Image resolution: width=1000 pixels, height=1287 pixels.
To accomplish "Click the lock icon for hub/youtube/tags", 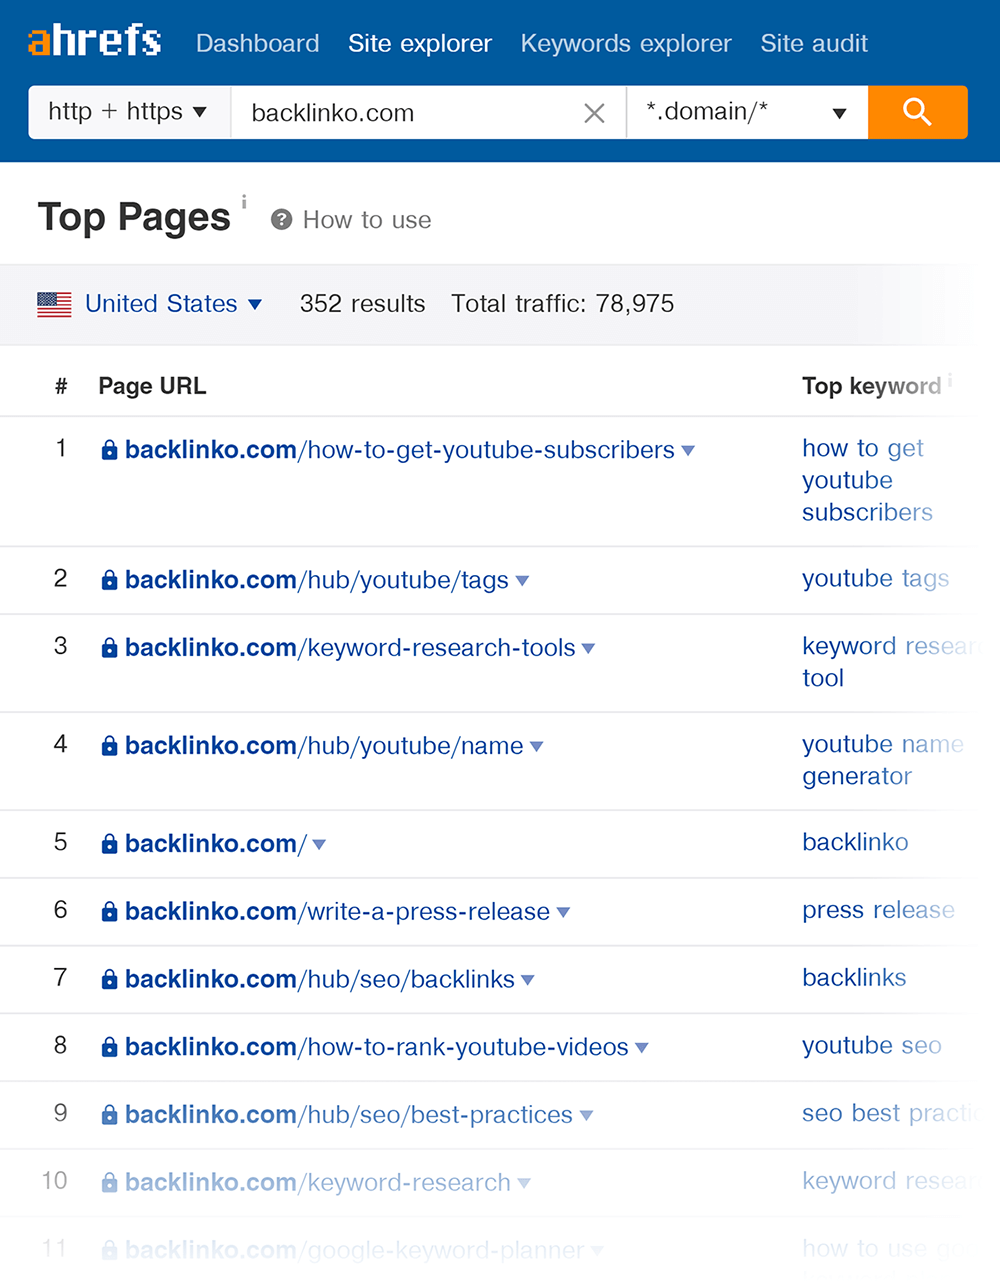I will coord(110,581).
